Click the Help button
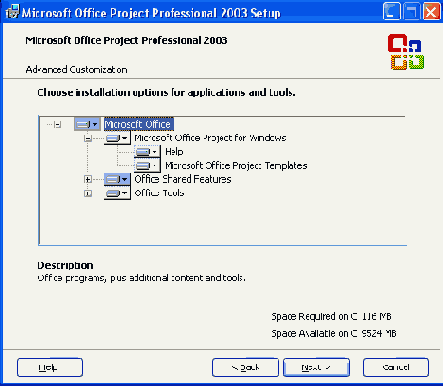The width and height of the screenshot is (443, 386). pyautogui.click(x=50, y=367)
